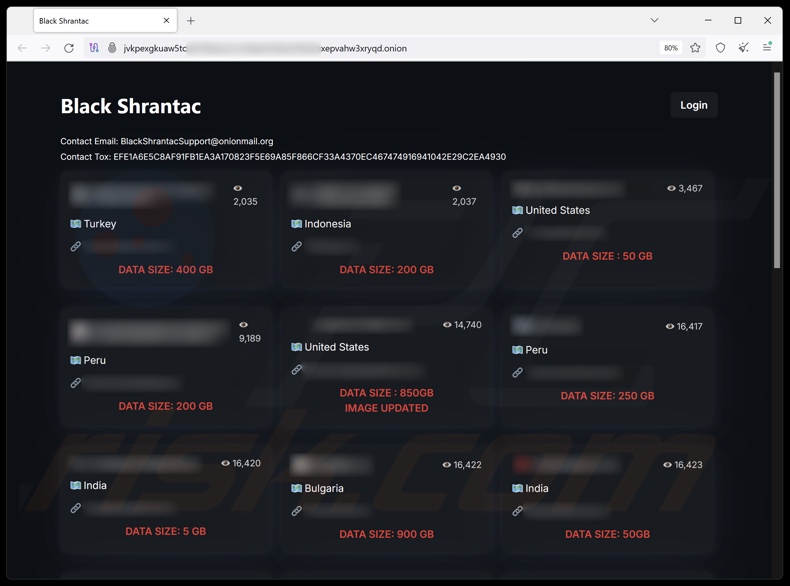This screenshot has width=790, height=586.
Task: Click the Indonesia country label
Action: (327, 224)
